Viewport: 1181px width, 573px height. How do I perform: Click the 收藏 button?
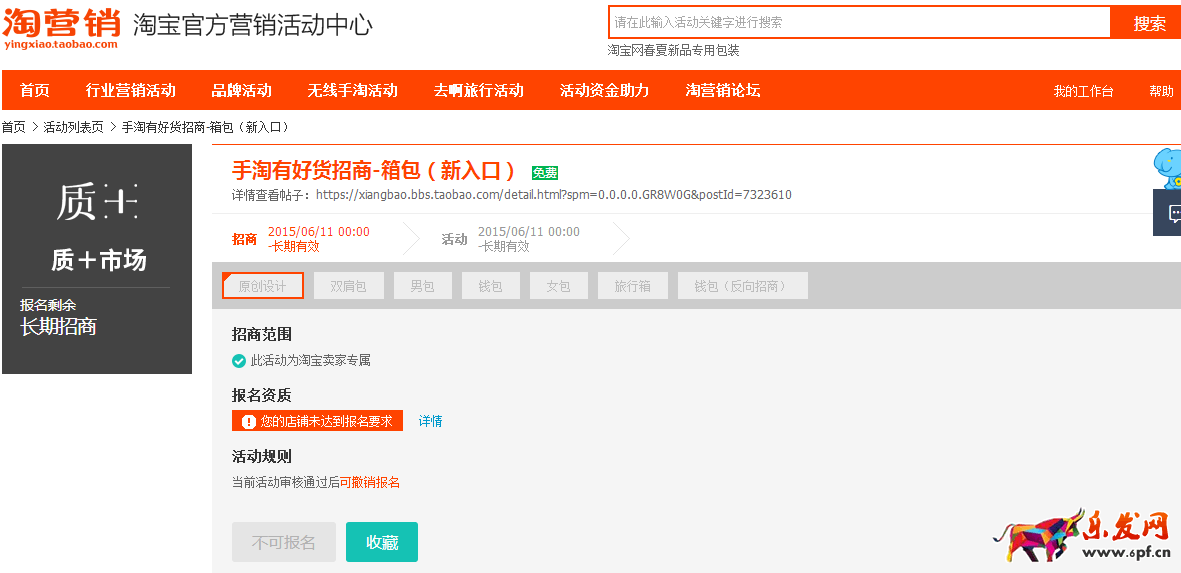[x=381, y=542]
